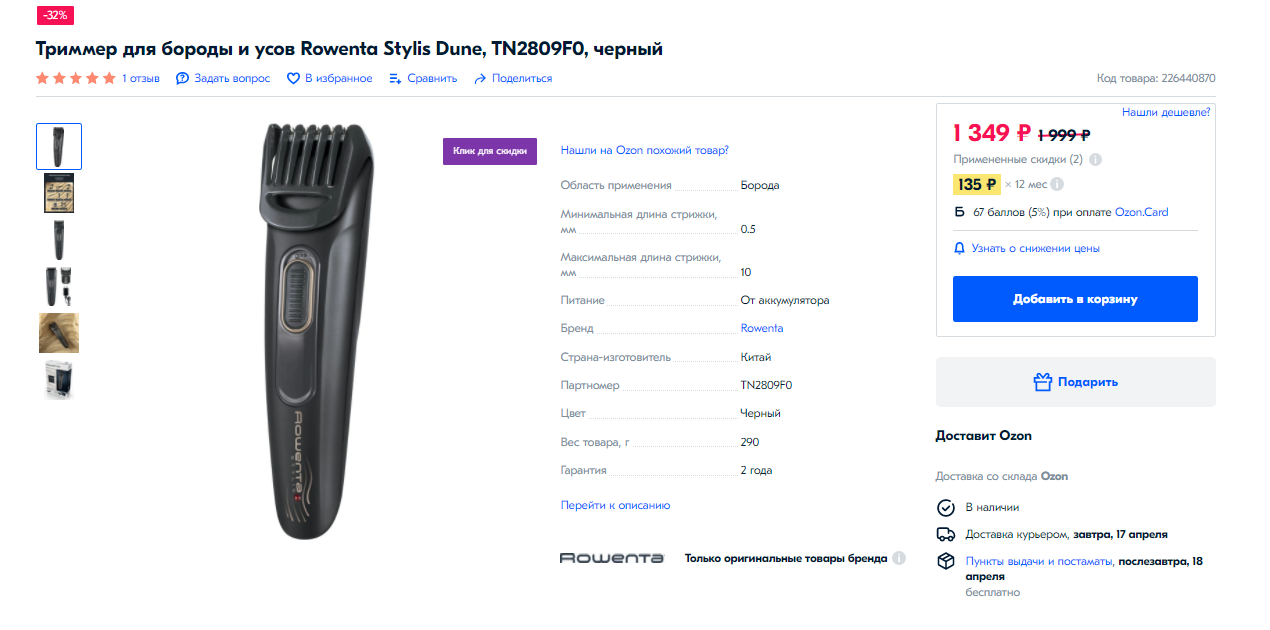1270x630 pixels.
Task: Click info icon beside 12 months installment
Action: click(x=1057, y=184)
